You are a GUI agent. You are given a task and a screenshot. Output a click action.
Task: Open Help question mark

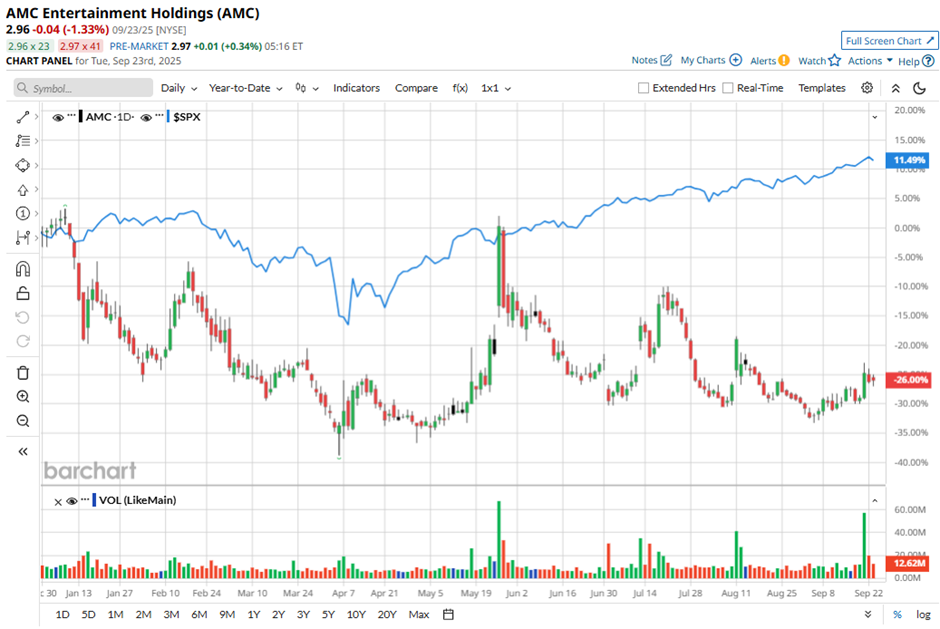click(928, 61)
